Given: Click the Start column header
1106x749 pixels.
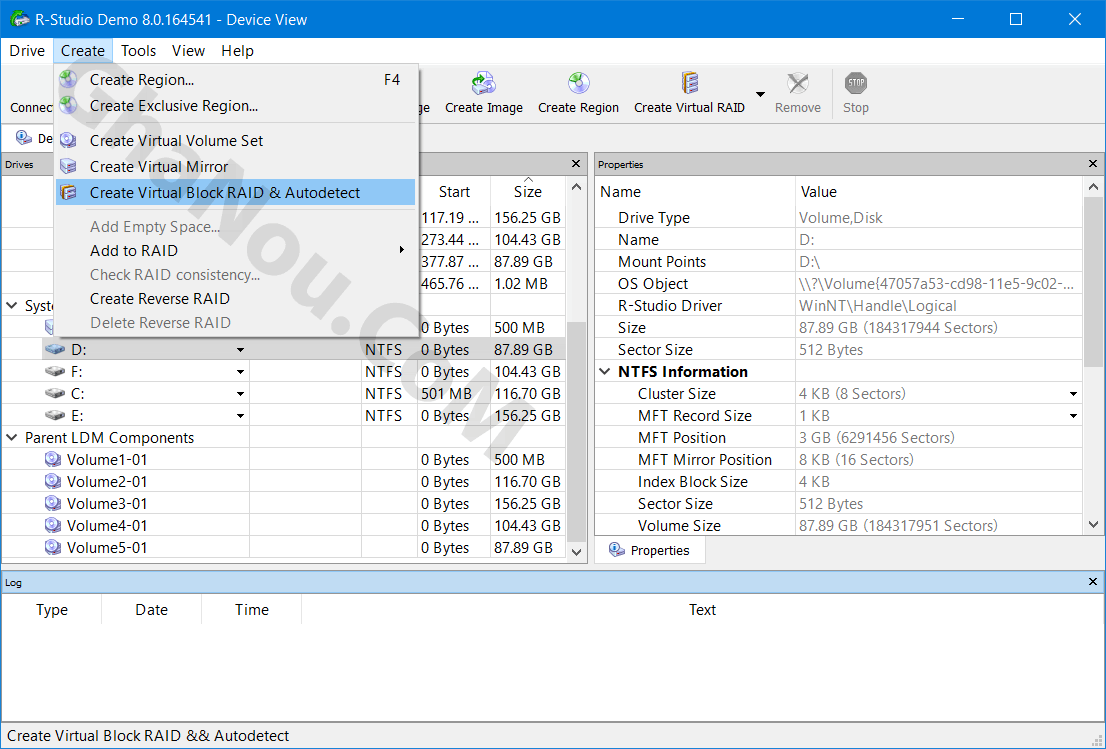Looking at the screenshot, I should 454,191.
